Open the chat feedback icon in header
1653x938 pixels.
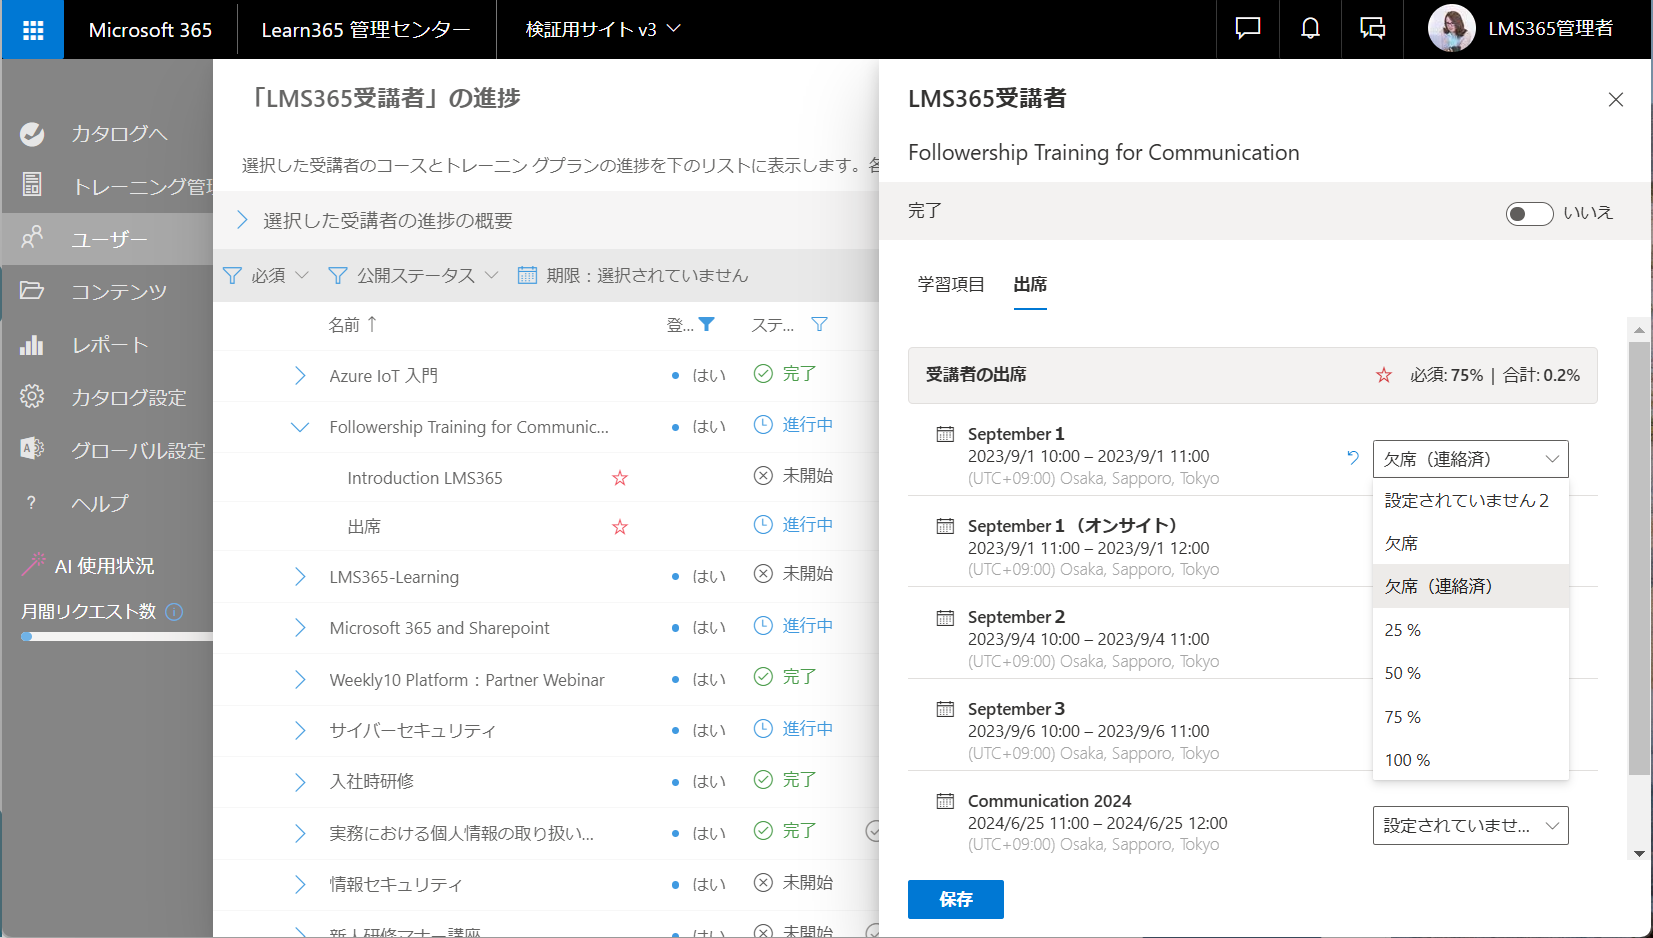(x=1248, y=29)
